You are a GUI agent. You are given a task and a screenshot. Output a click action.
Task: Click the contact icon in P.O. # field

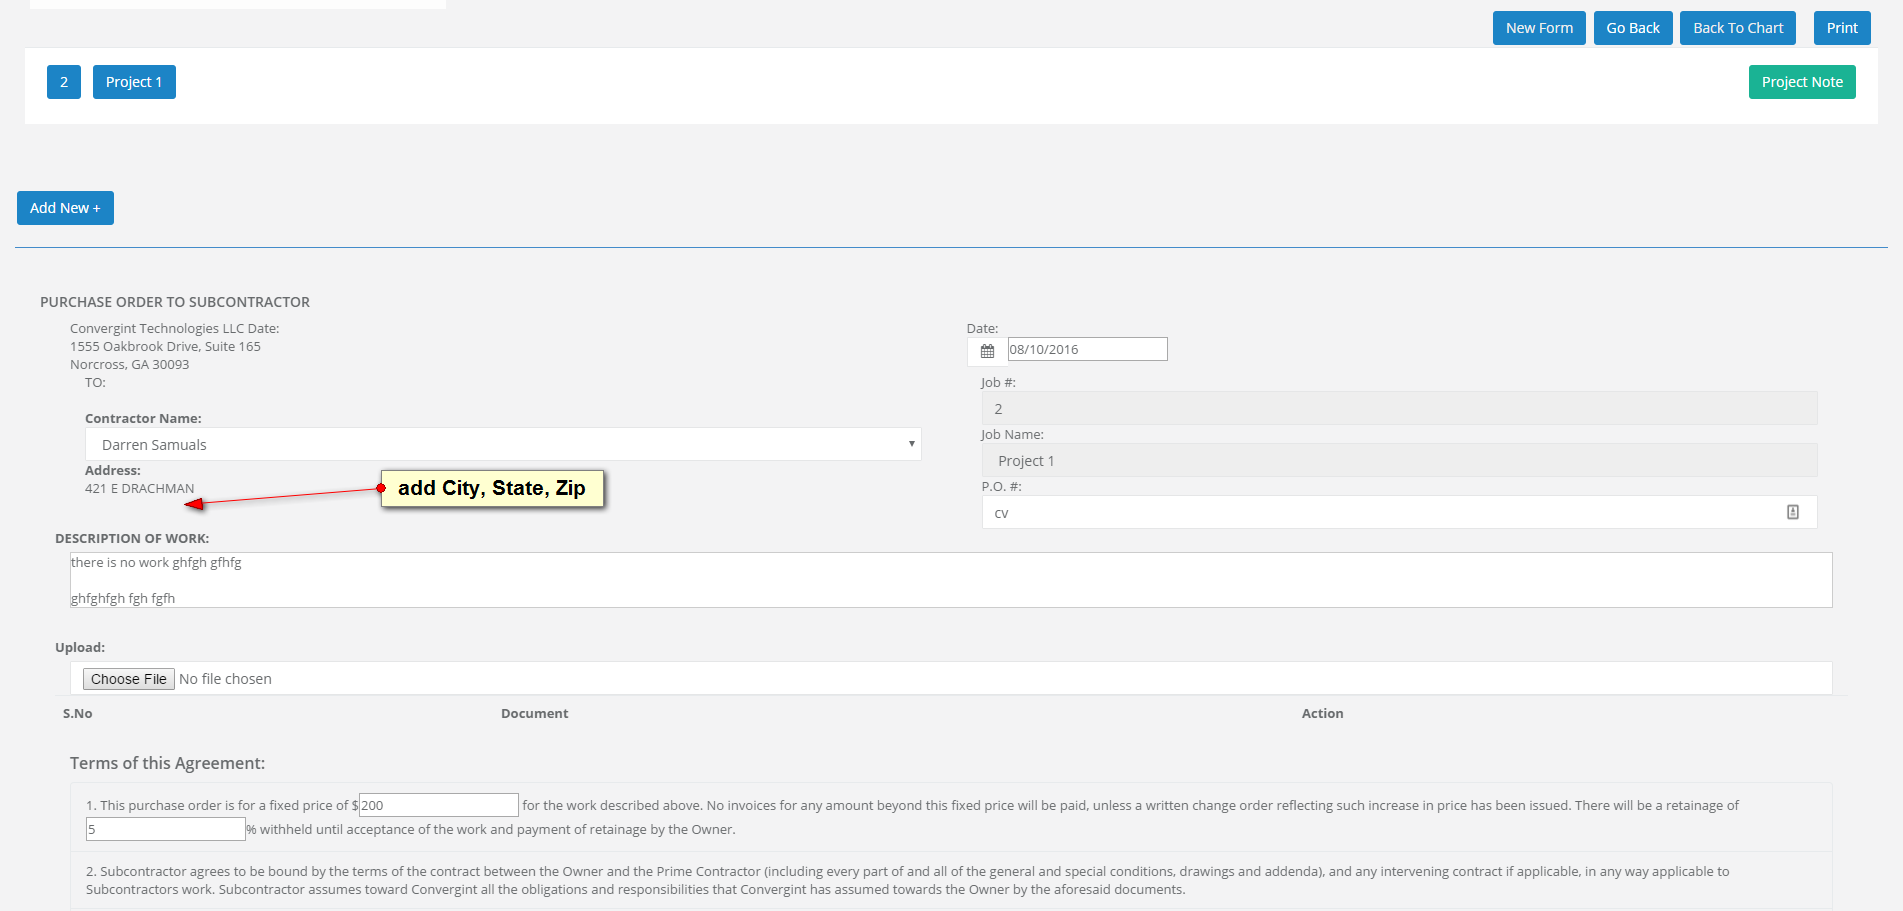pos(1792,512)
